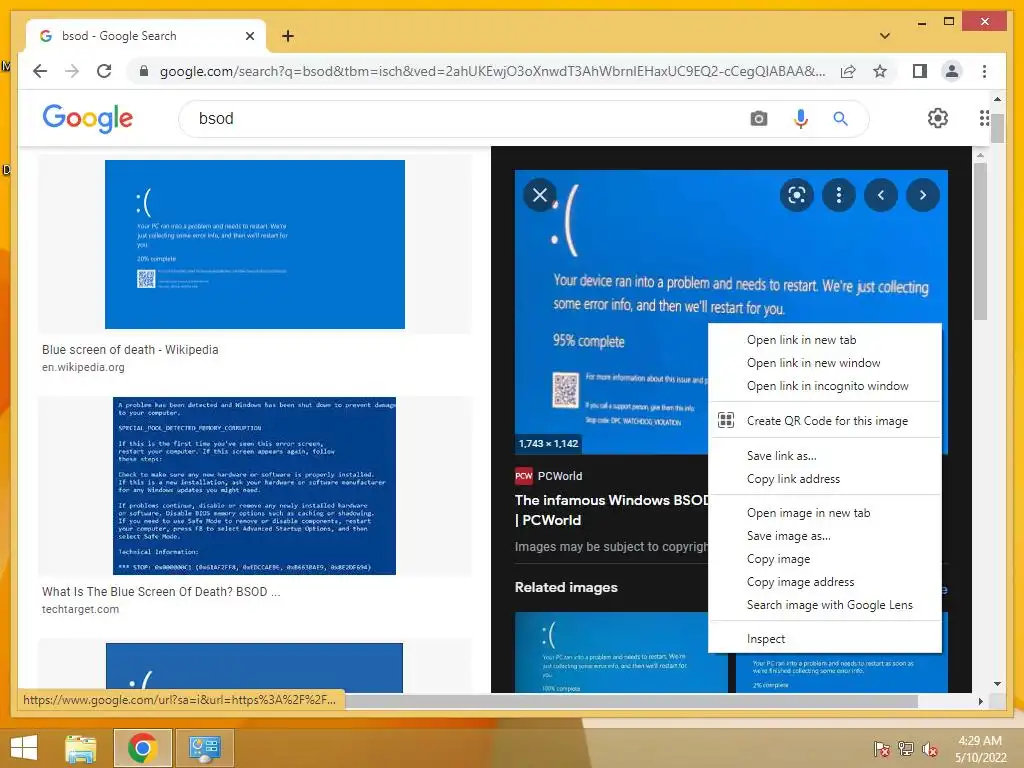Click Blue screen of death - Wikipedia link
This screenshot has width=1024, height=768.
click(x=130, y=349)
